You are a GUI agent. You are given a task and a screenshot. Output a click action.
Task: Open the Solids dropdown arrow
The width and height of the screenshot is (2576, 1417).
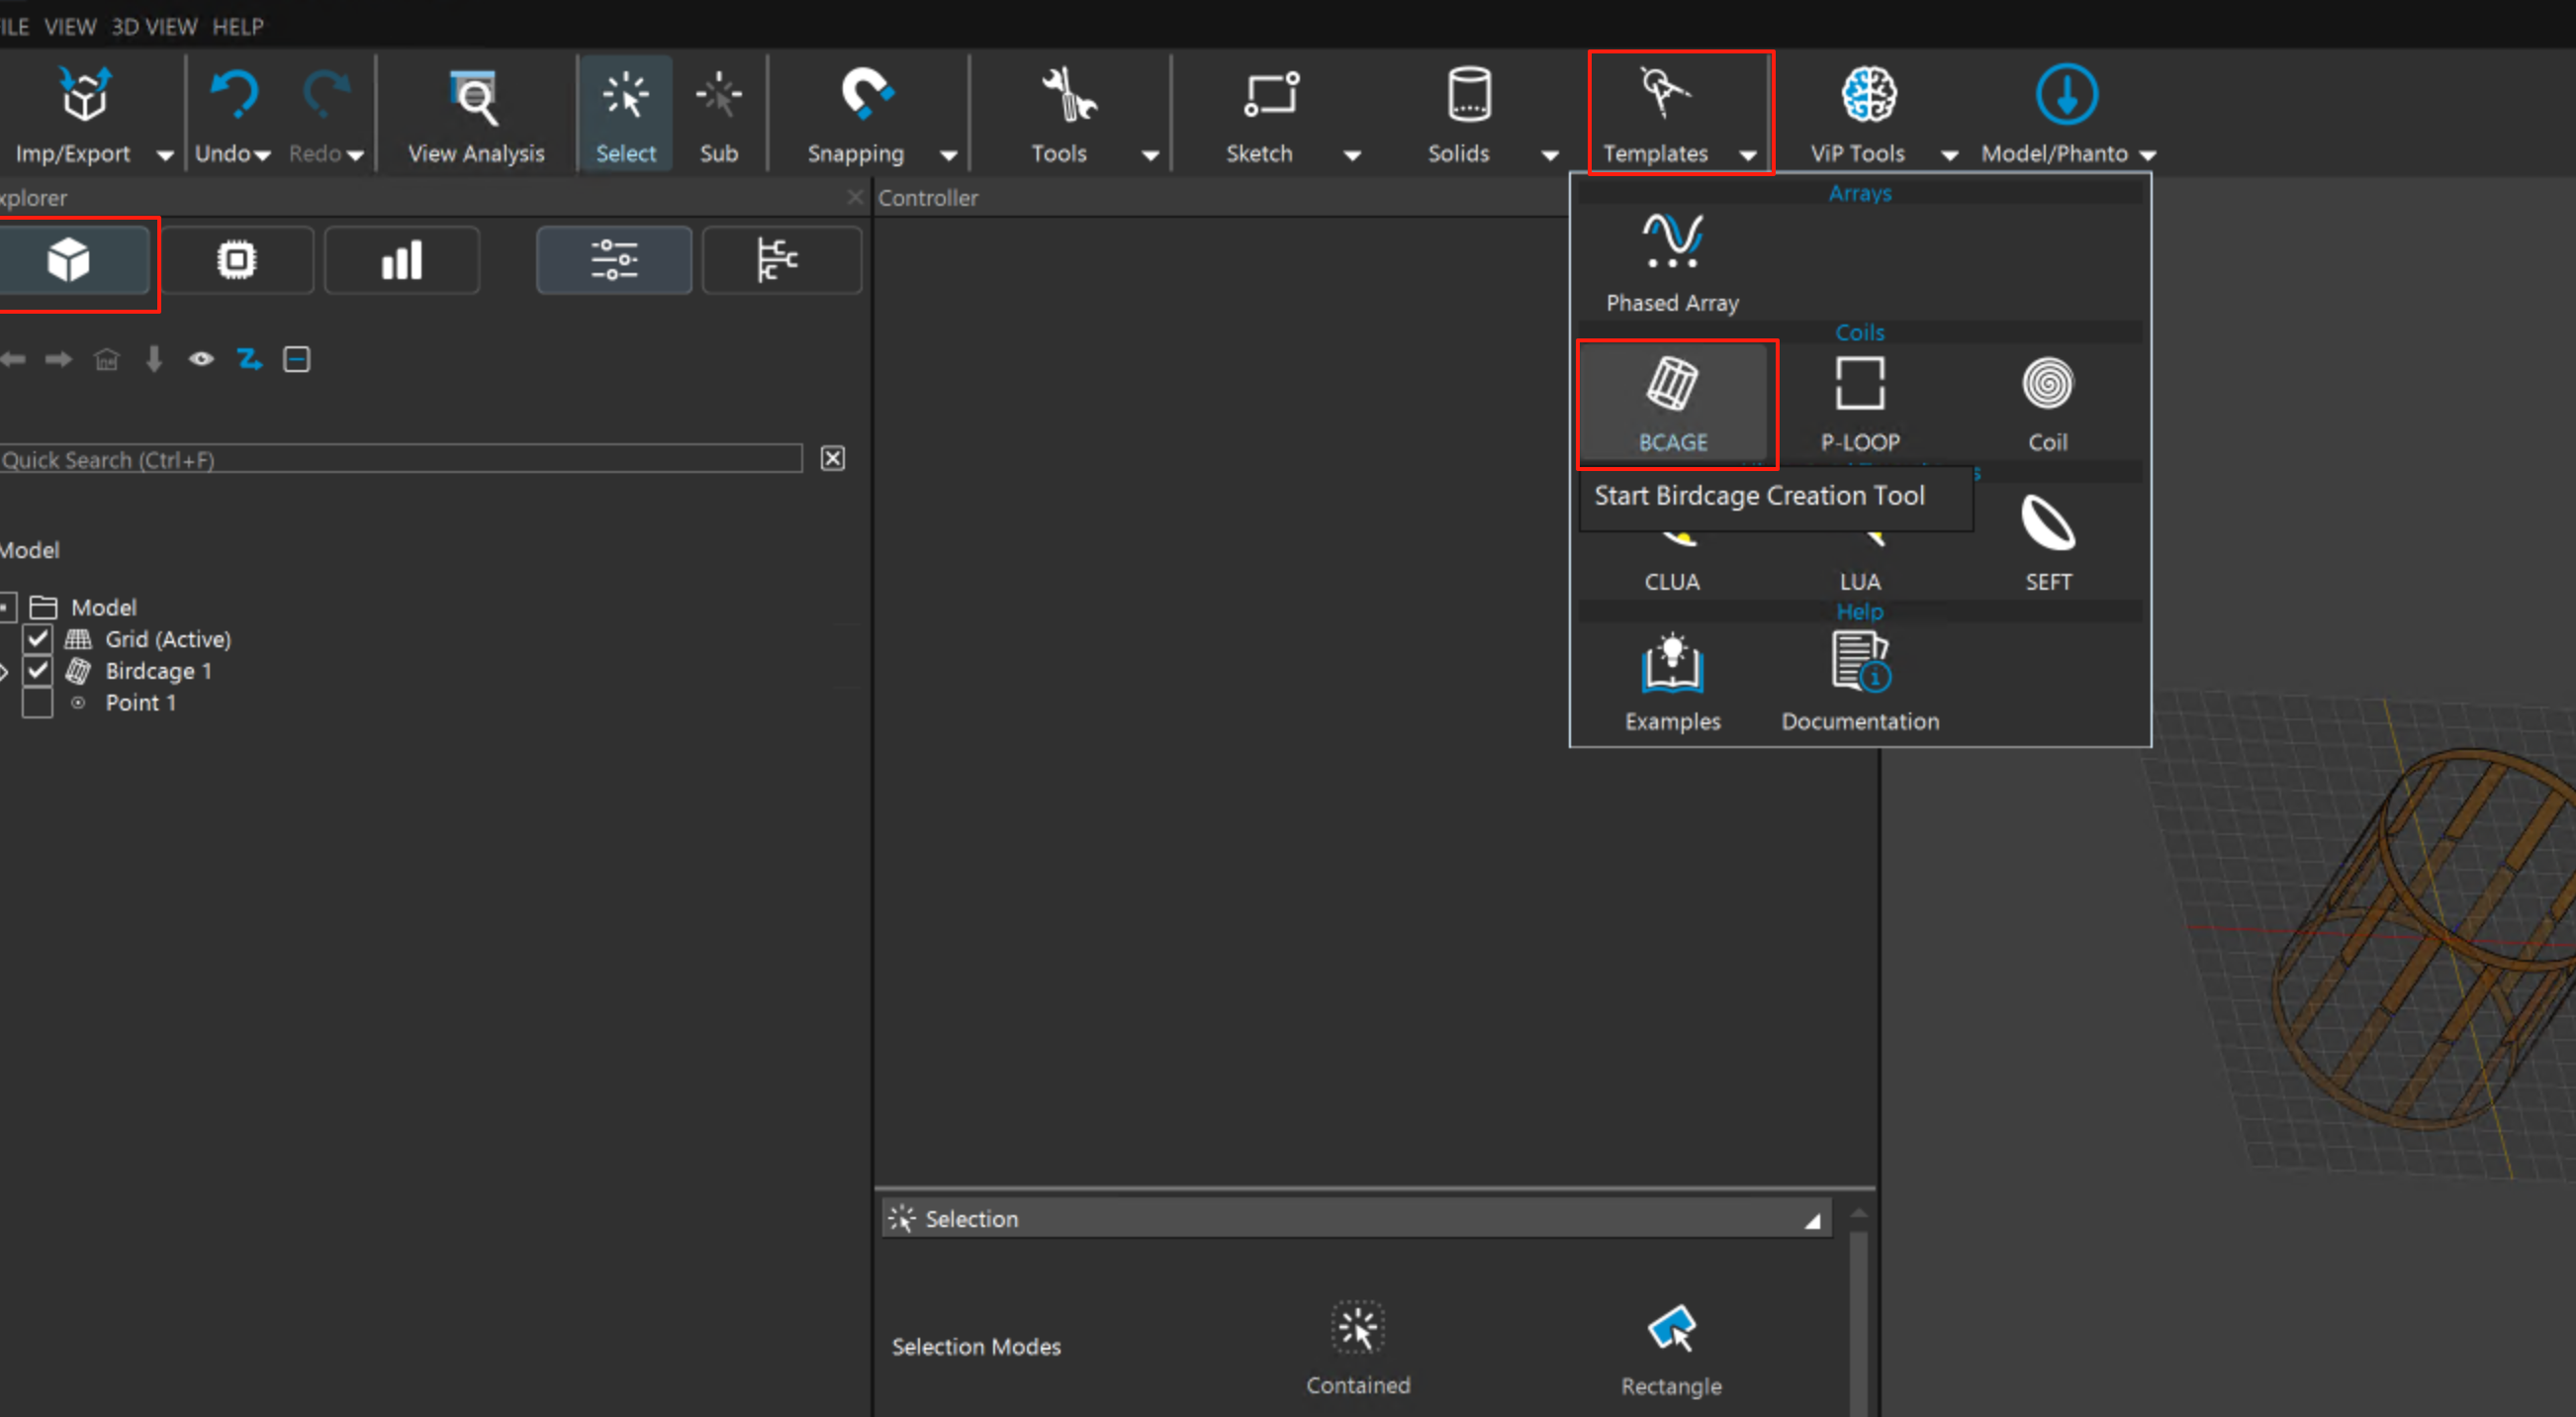coord(1550,155)
